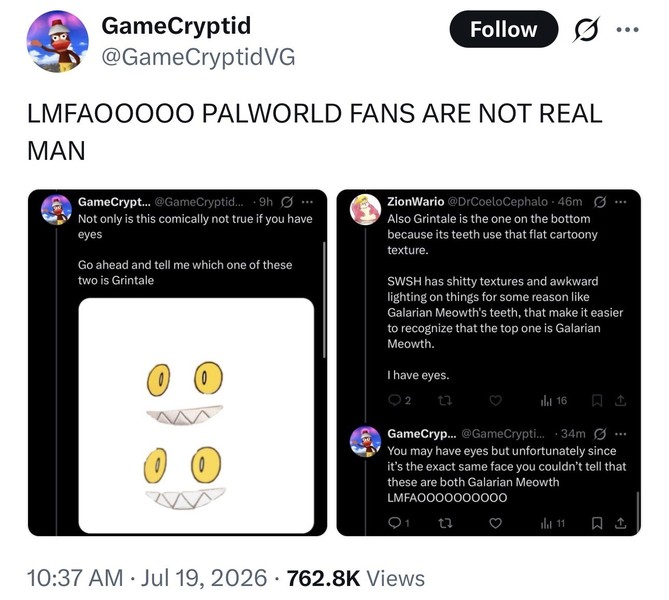The height and width of the screenshot is (600, 669).
Task: Open the Grintale faces comparison image
Action: point(196,415)
